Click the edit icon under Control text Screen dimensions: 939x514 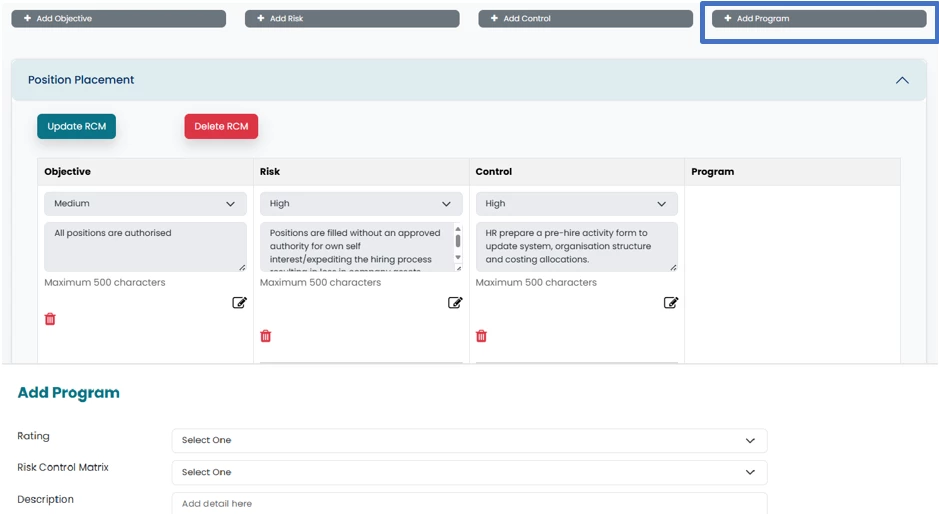click(671, 303)
